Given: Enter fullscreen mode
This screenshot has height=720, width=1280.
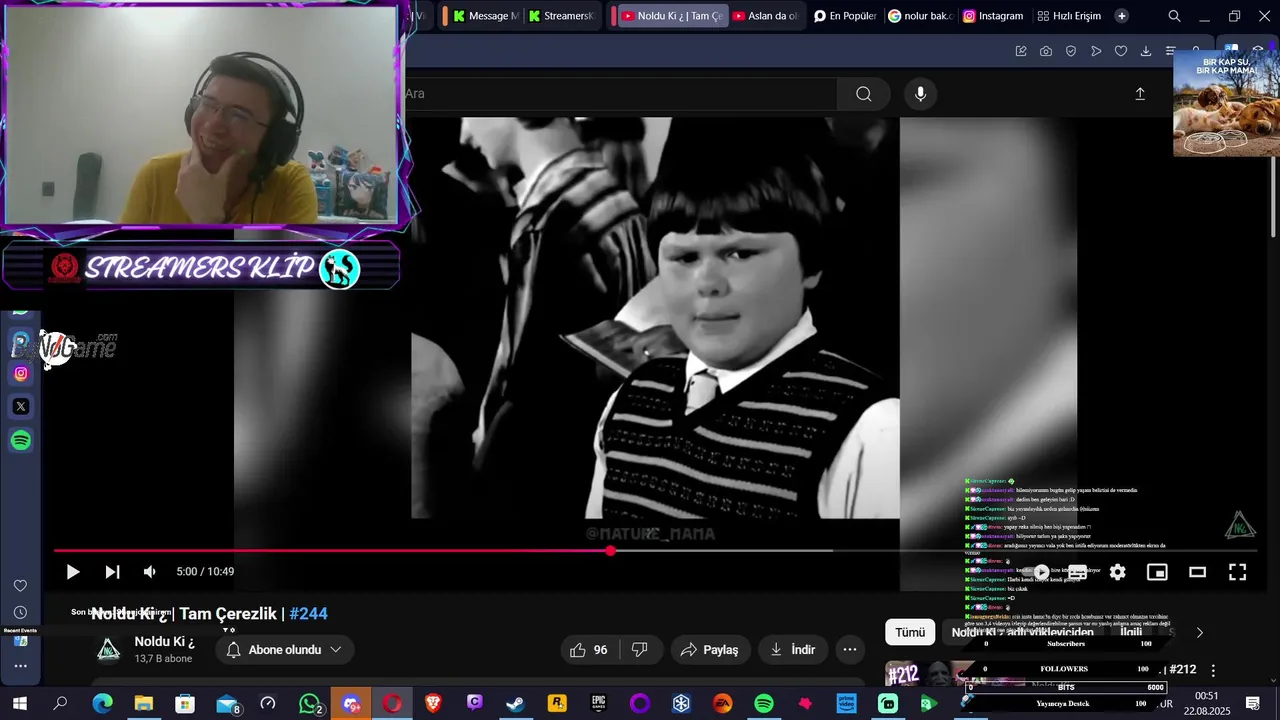Looking at the screenshot, I should coord(1237,572).
